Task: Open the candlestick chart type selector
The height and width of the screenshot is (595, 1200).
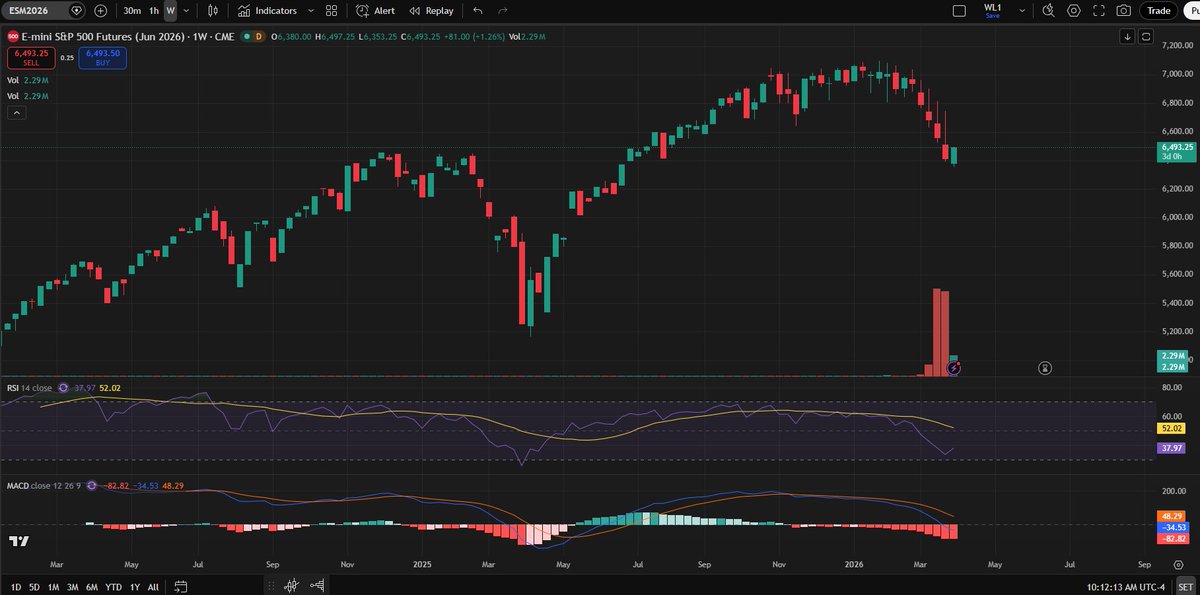Action: point(213,10)
